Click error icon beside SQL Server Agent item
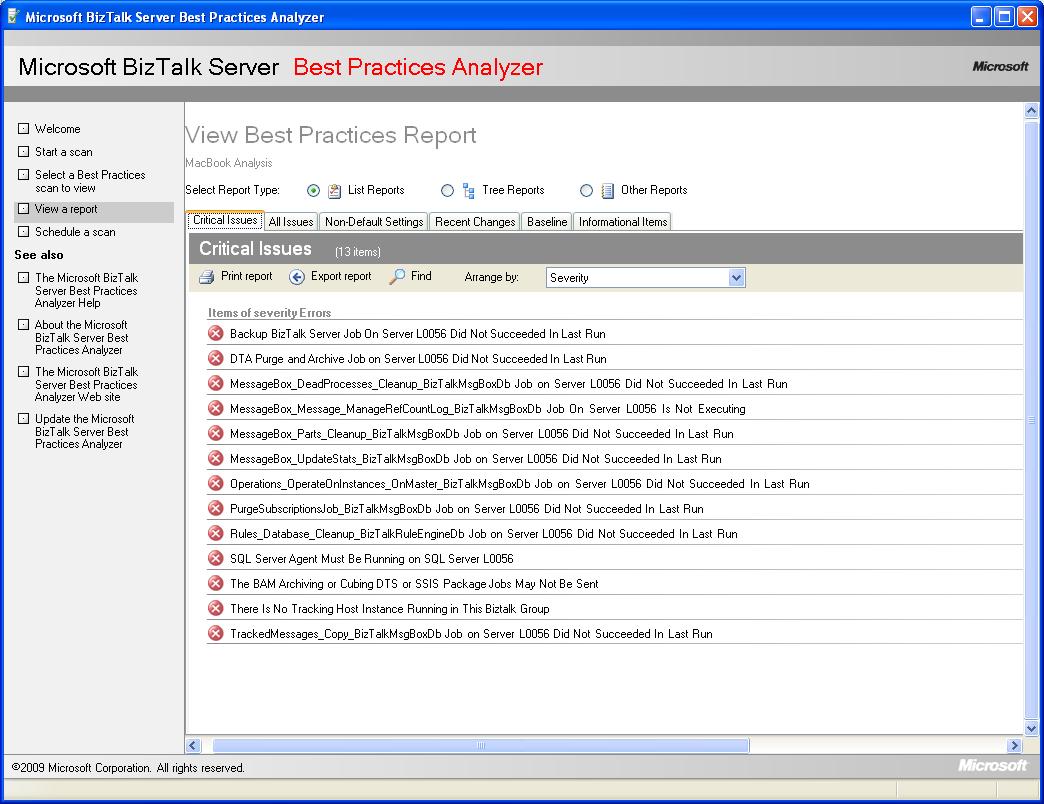The image size is (1044, 804). [x=216, y=558]
